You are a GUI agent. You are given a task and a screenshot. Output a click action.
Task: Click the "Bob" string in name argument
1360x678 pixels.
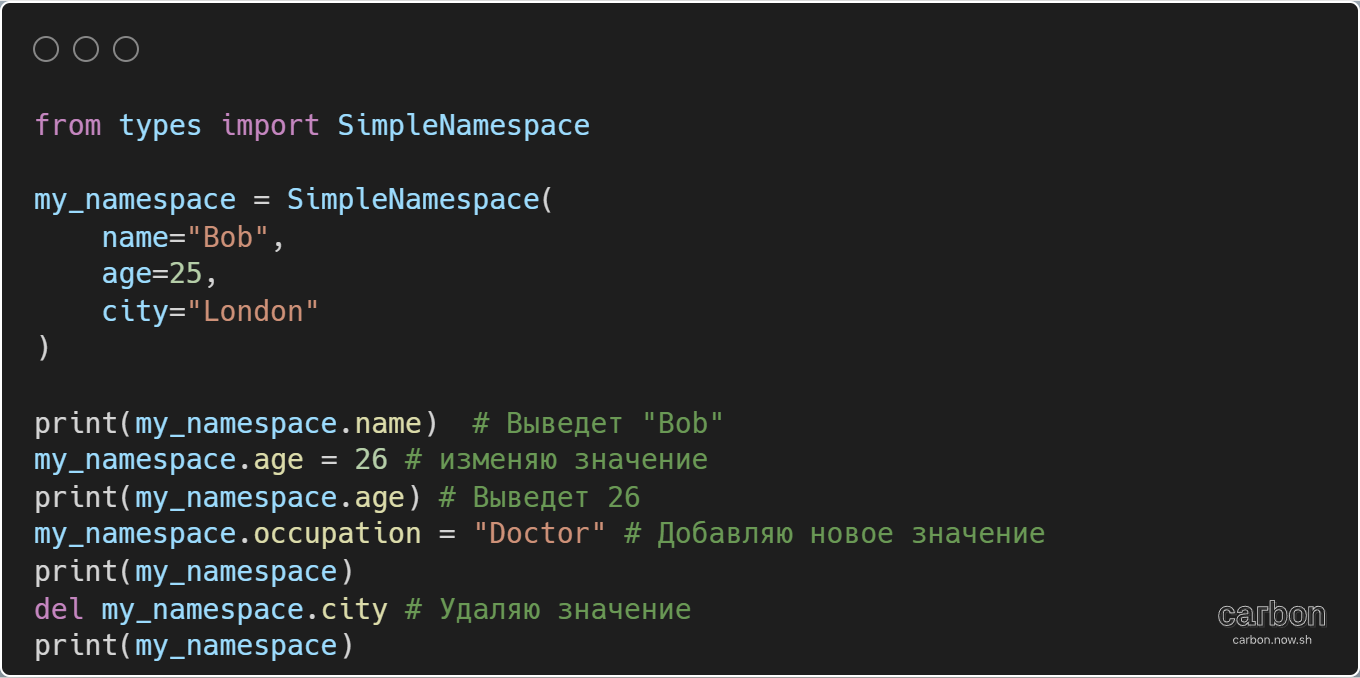236,238
